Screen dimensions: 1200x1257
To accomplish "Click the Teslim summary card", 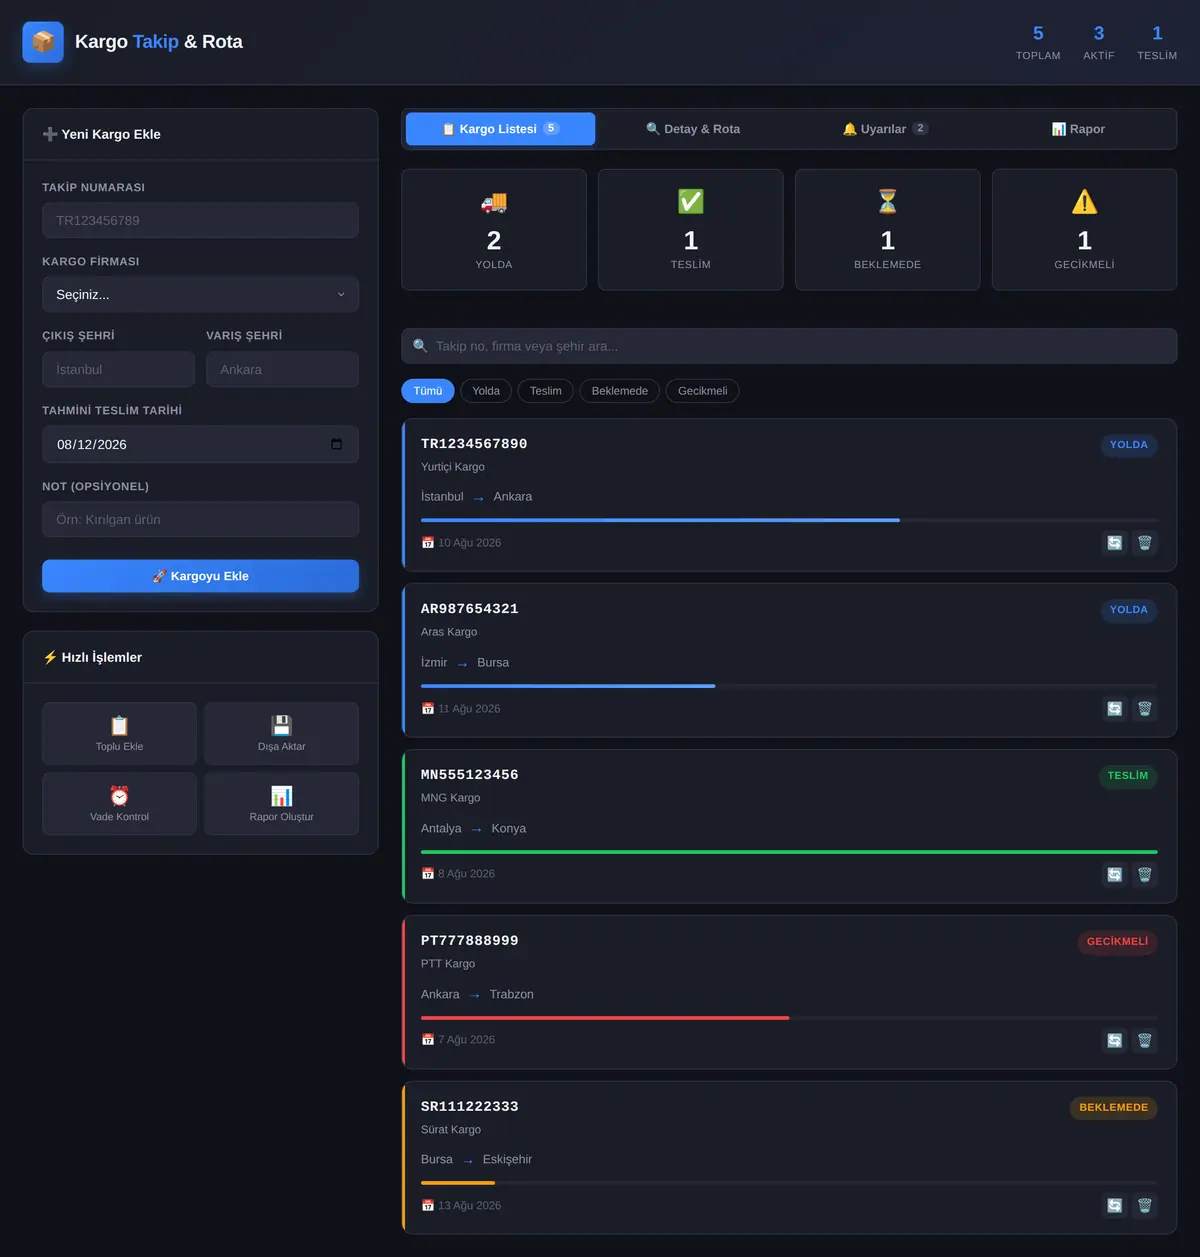I will pos(691,230).
